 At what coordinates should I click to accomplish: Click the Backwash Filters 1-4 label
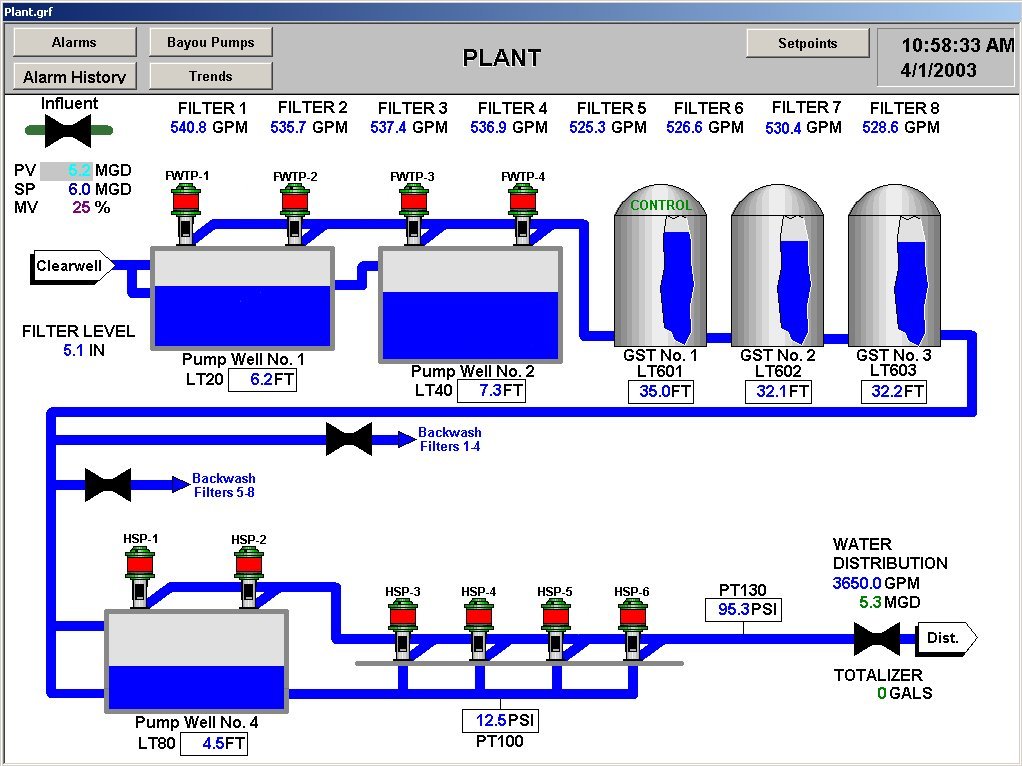450,439
